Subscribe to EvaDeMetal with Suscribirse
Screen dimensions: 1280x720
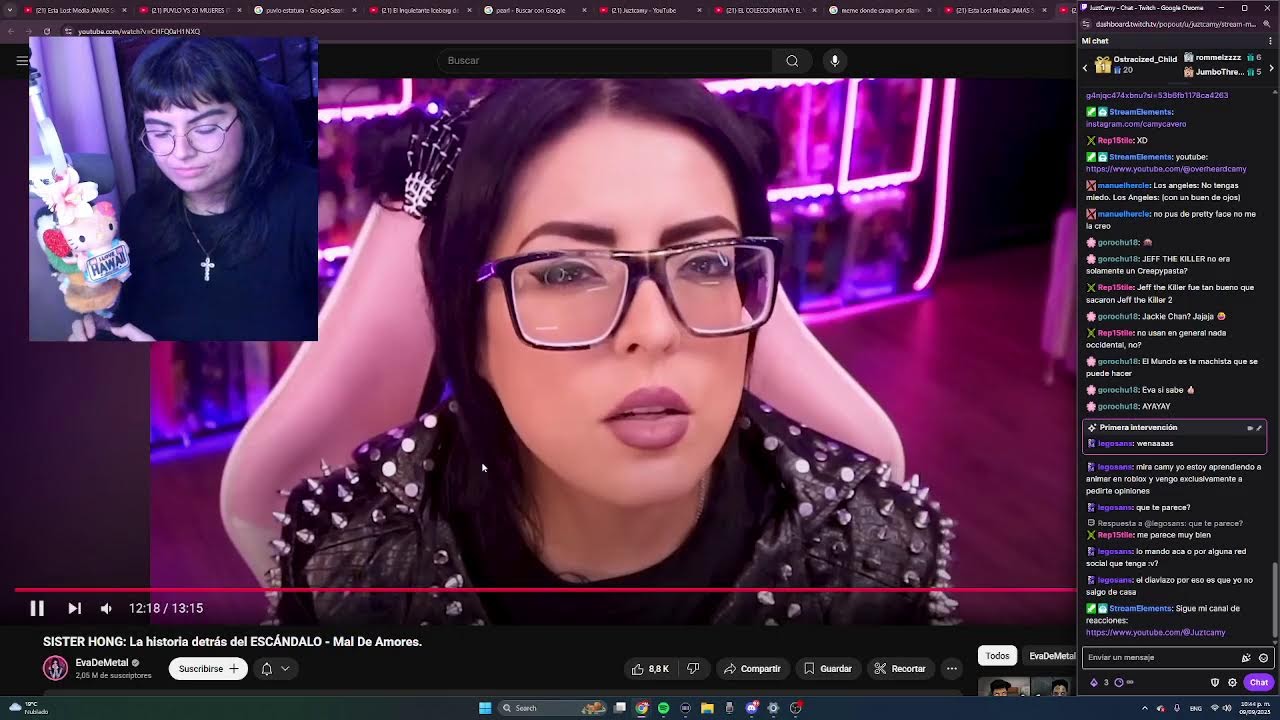208,669
